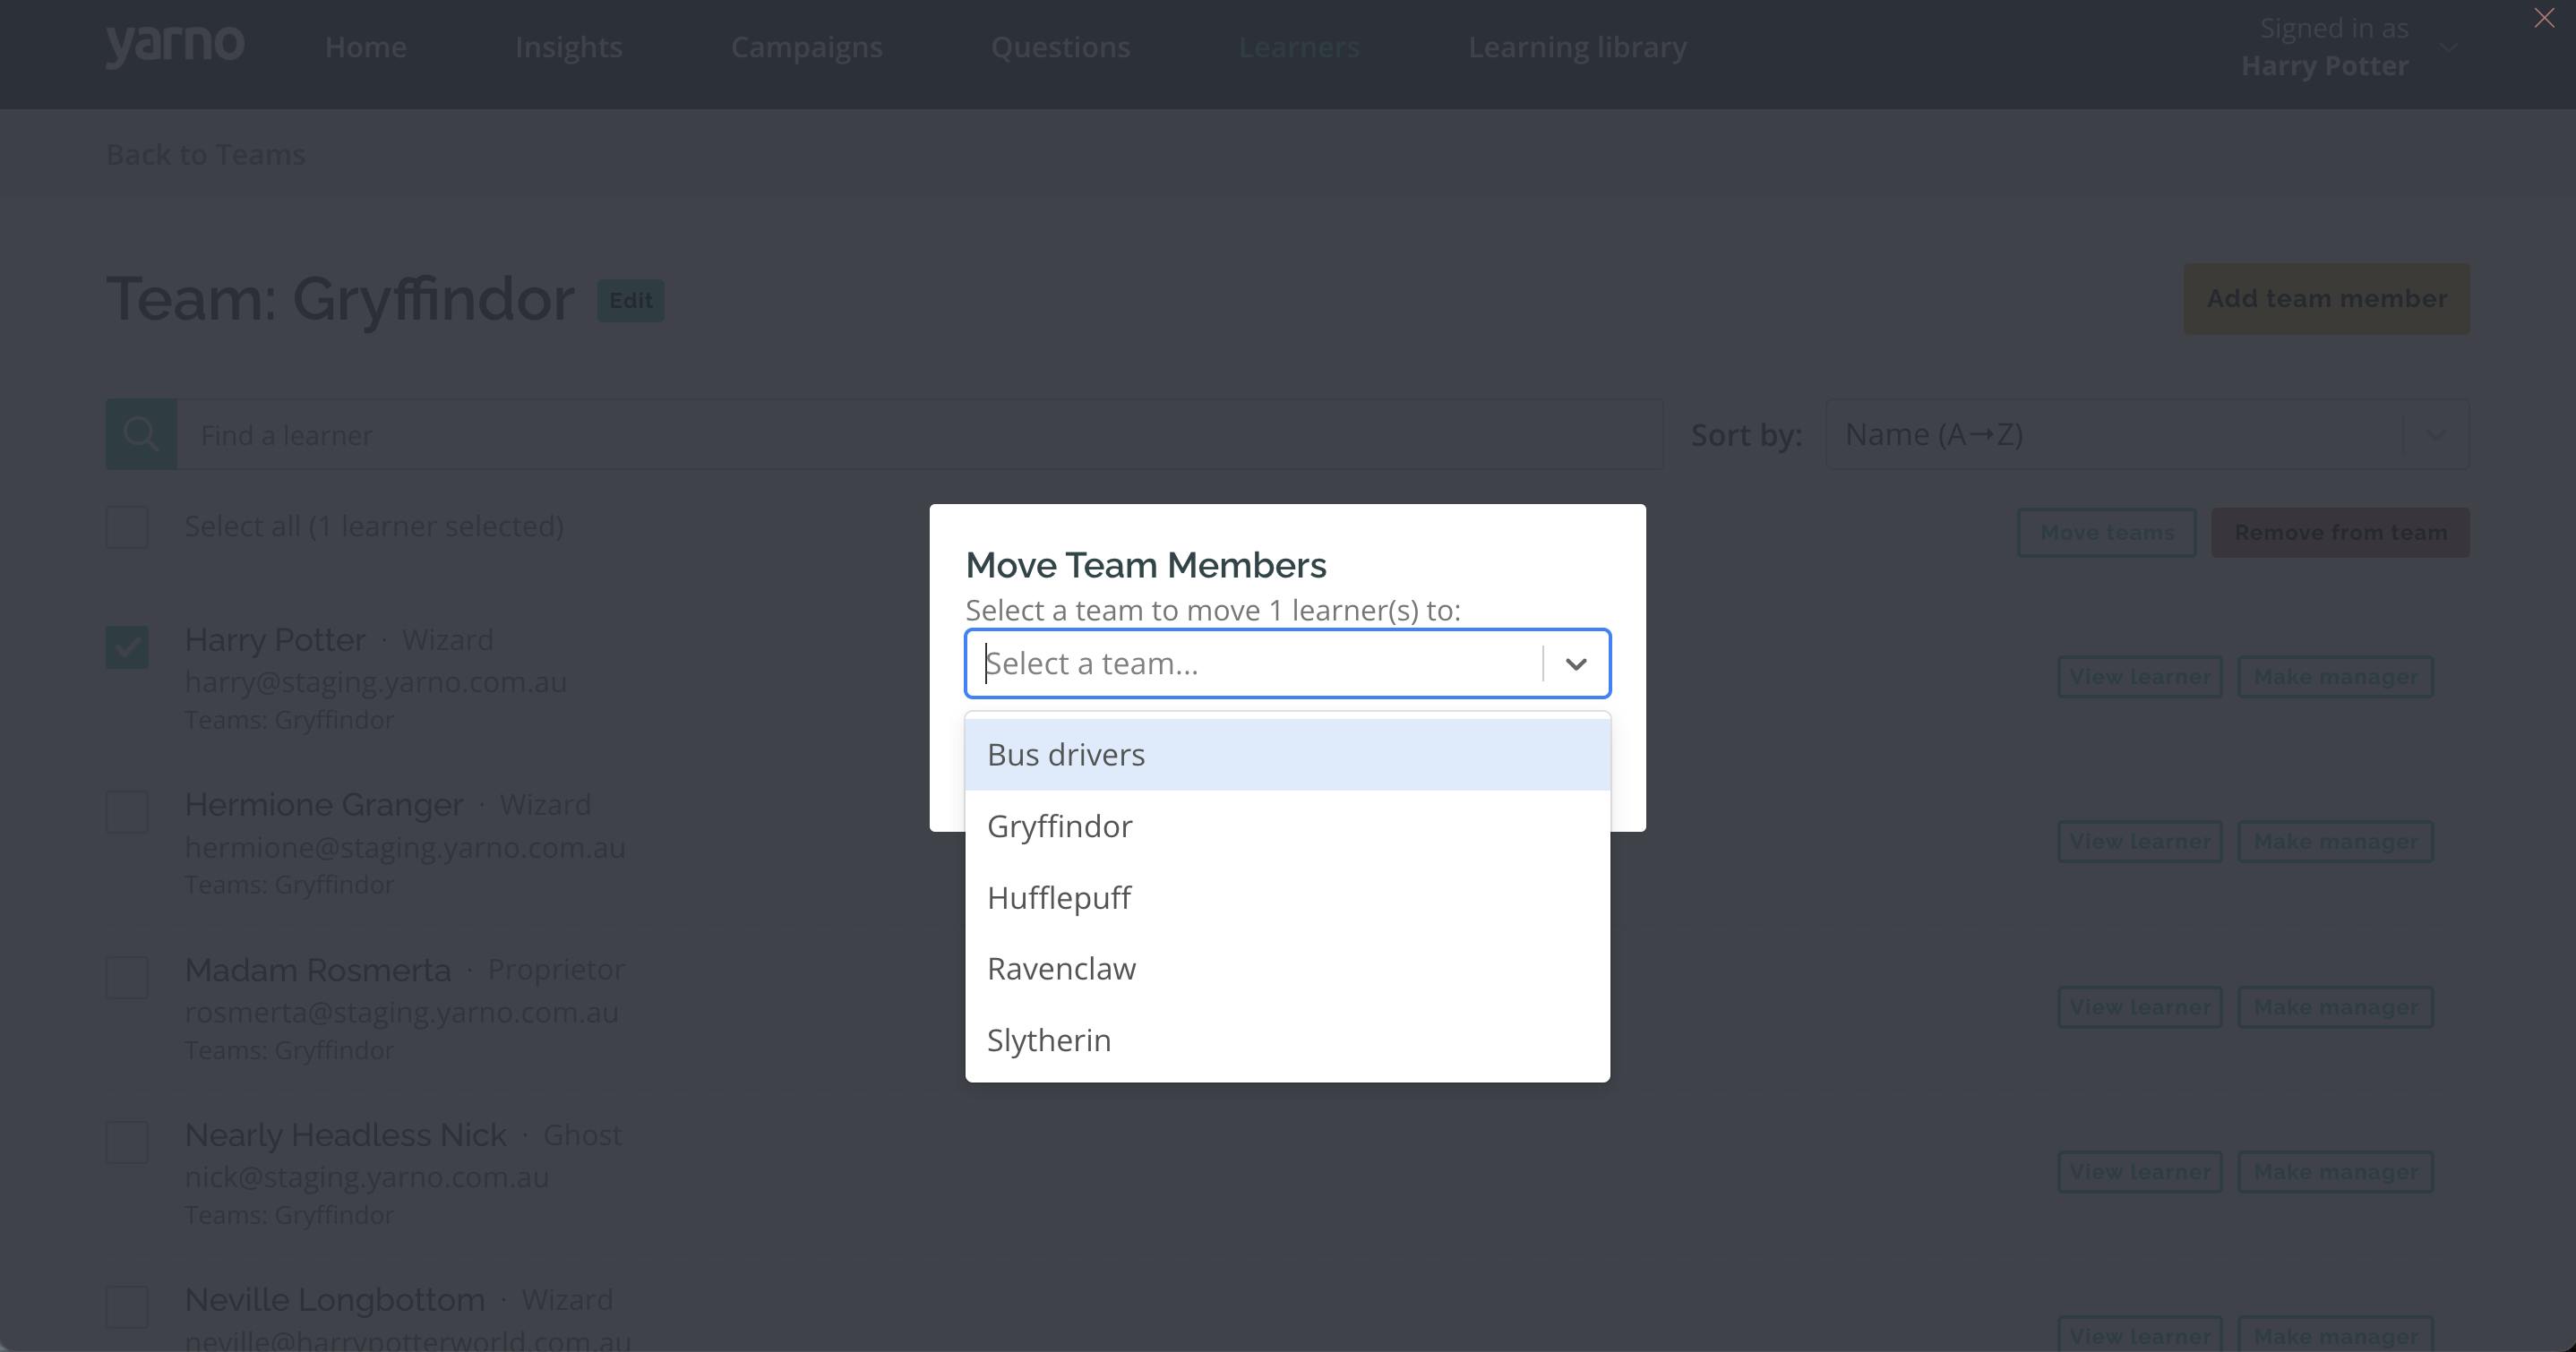Check the Neville Longbottom checkbox
This screenshot has width=2576, height=1352.
(x=127, y=1307)
